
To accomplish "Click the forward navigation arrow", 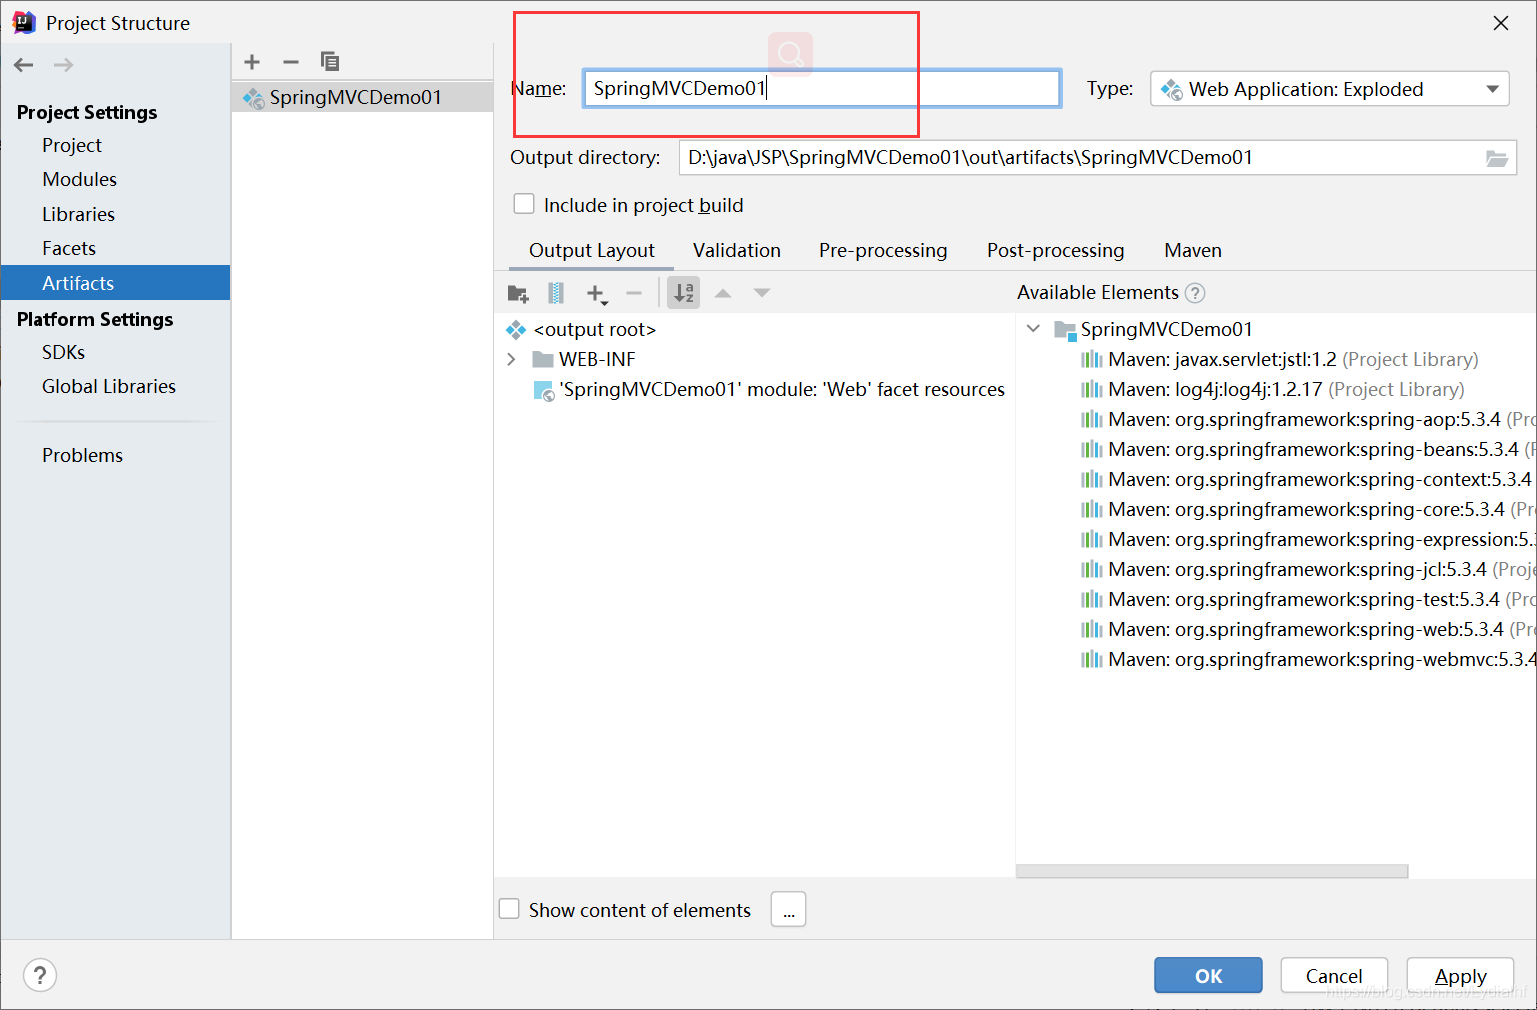I will coord(63,65).
